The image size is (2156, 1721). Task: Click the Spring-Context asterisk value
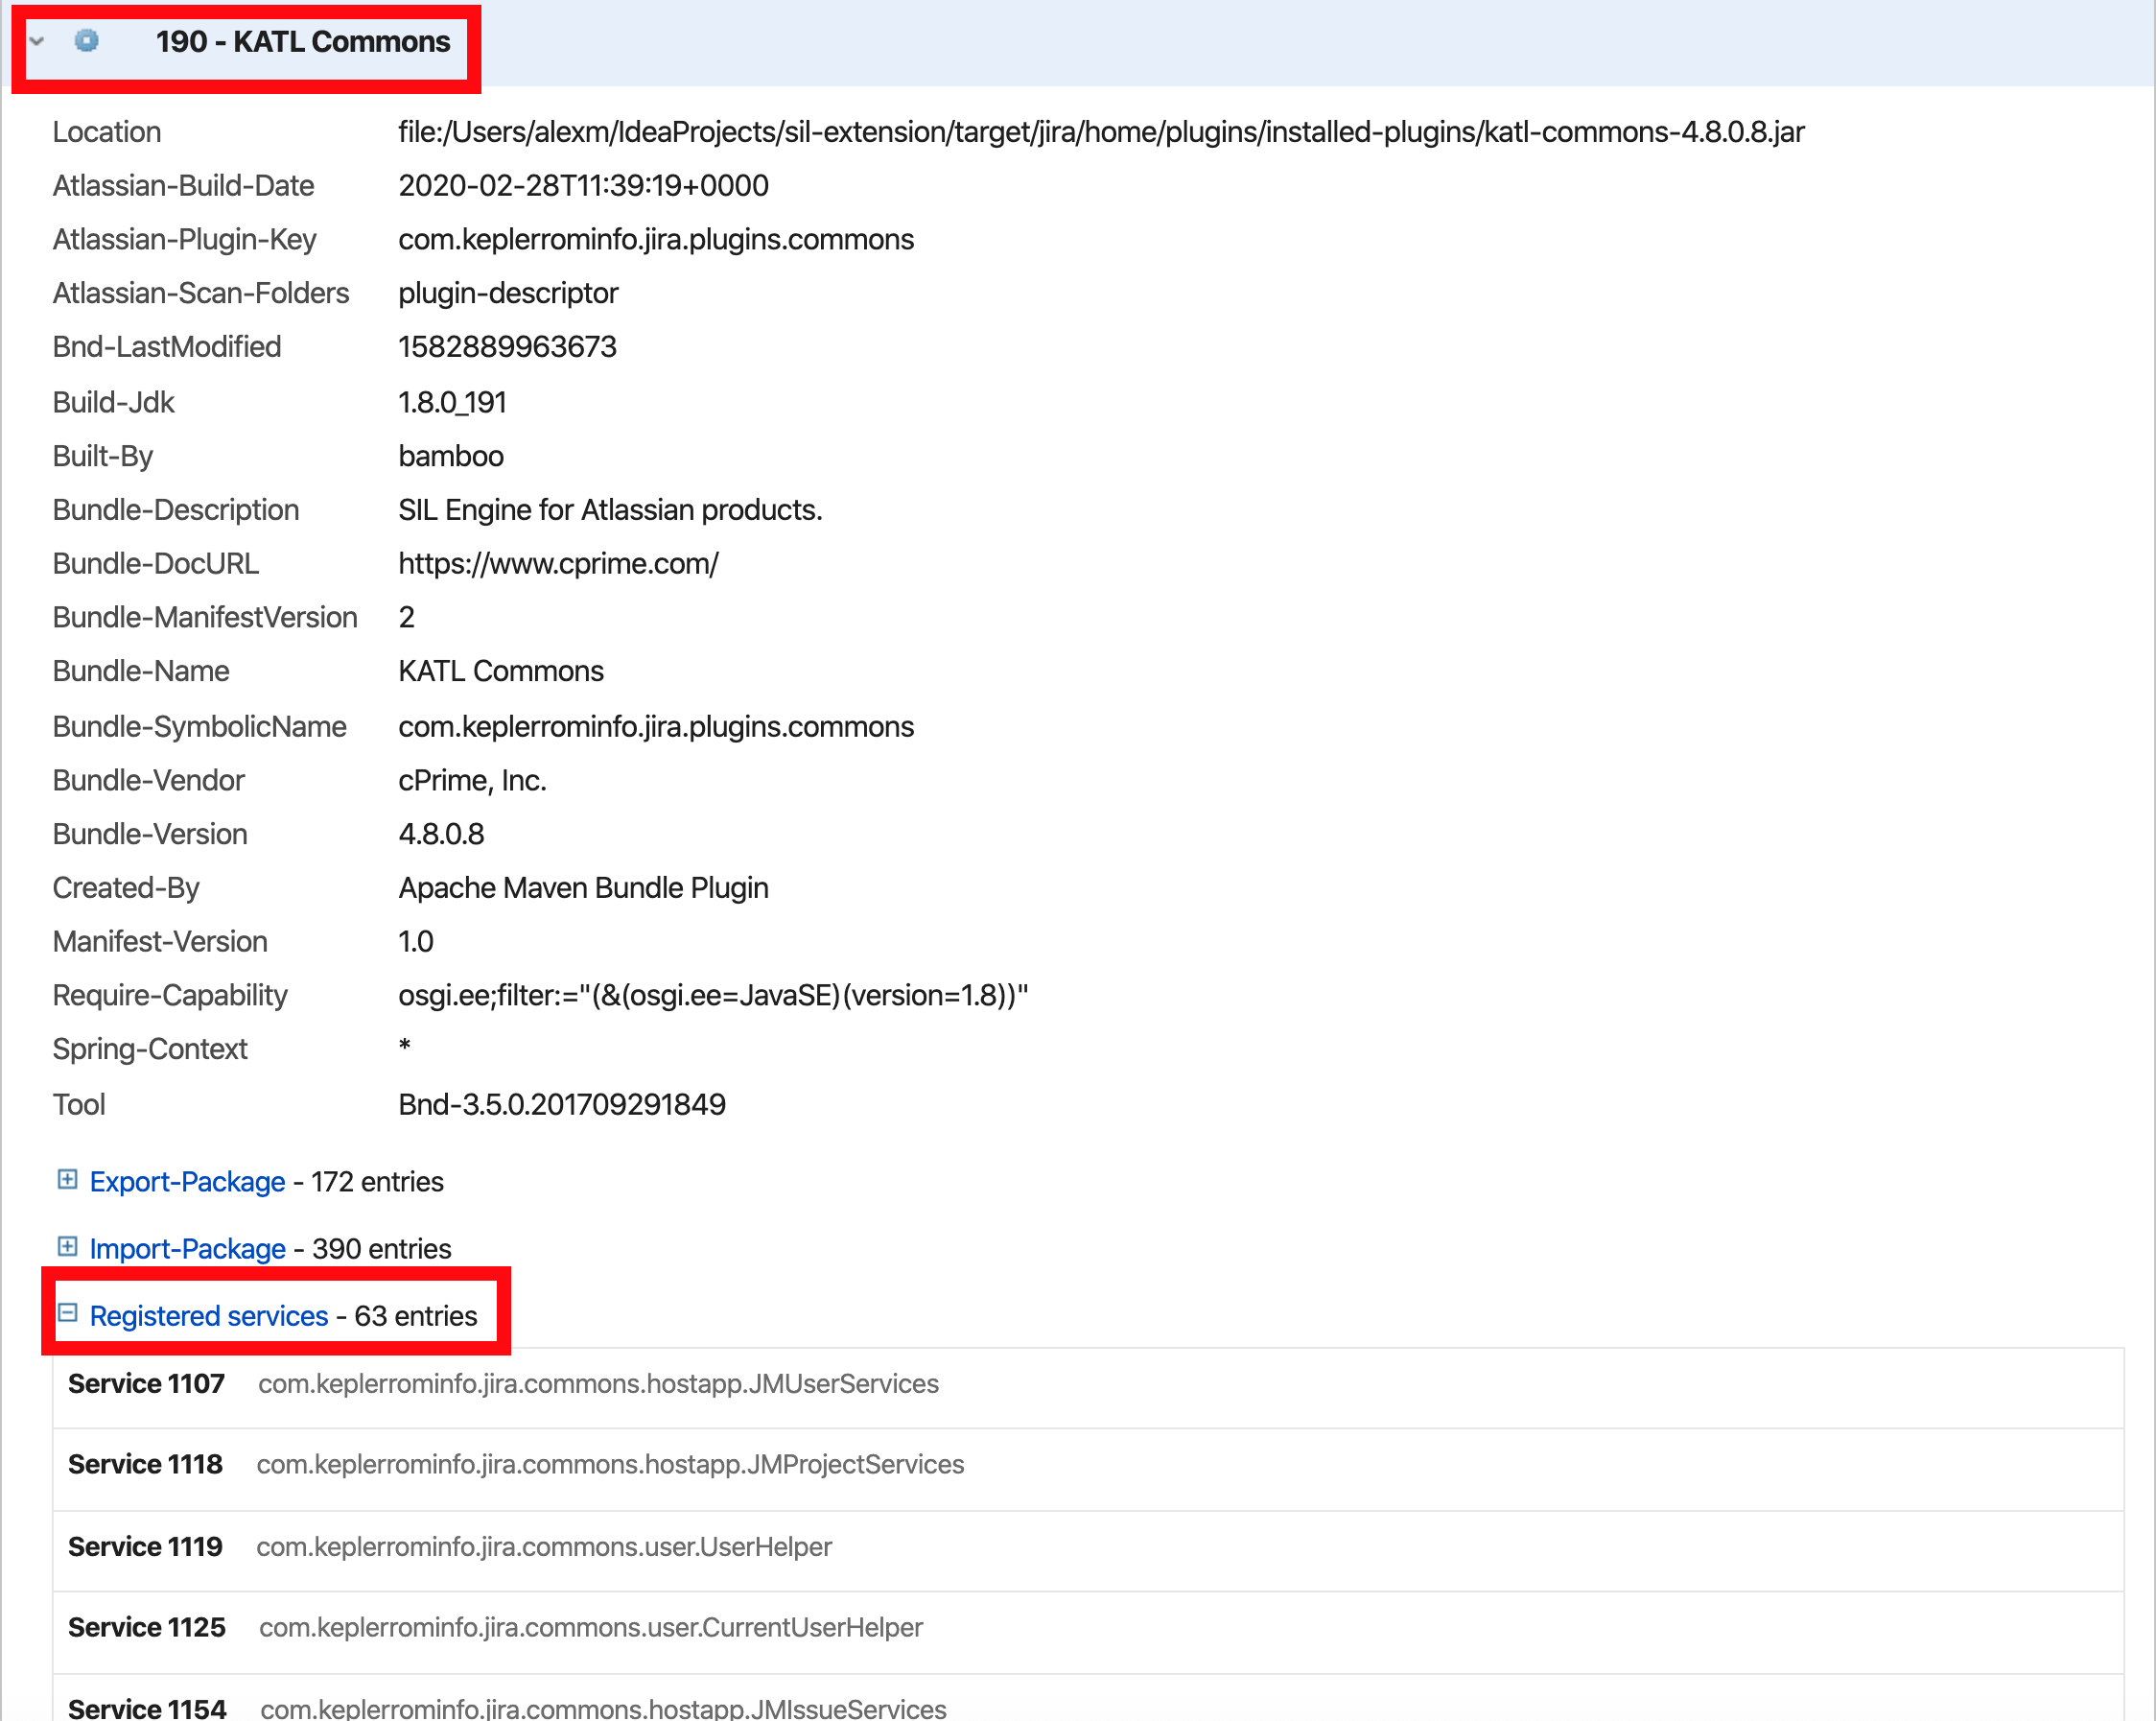tap(404, 1047)
